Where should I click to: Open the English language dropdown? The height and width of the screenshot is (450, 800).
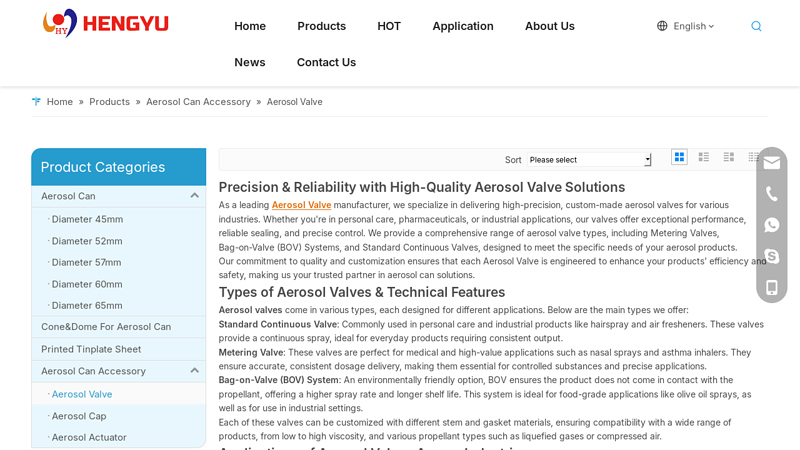tap(693, 26)
